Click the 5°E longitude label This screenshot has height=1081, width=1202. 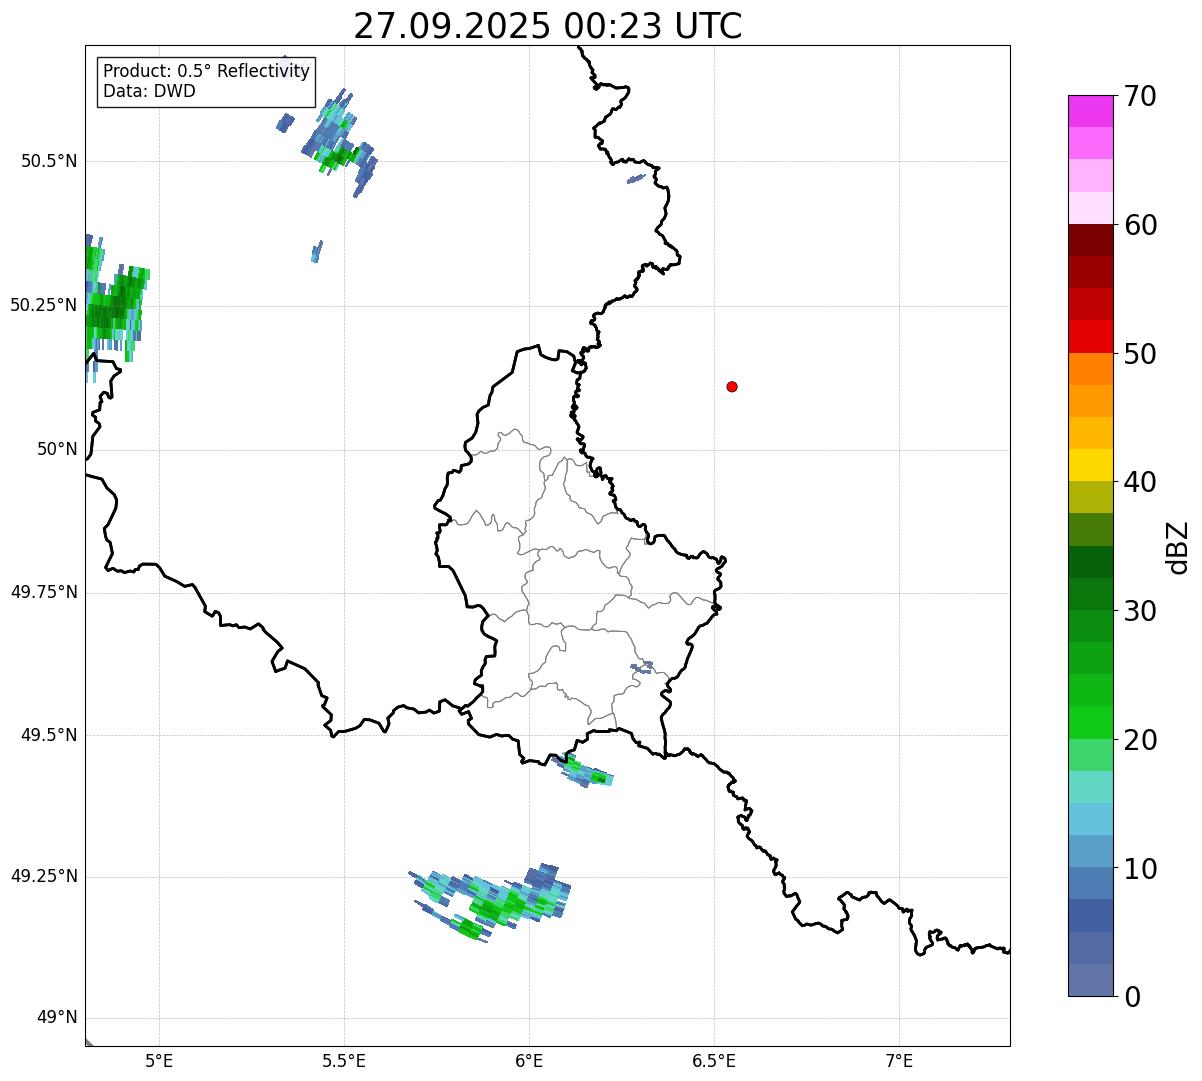[159, 1061]
